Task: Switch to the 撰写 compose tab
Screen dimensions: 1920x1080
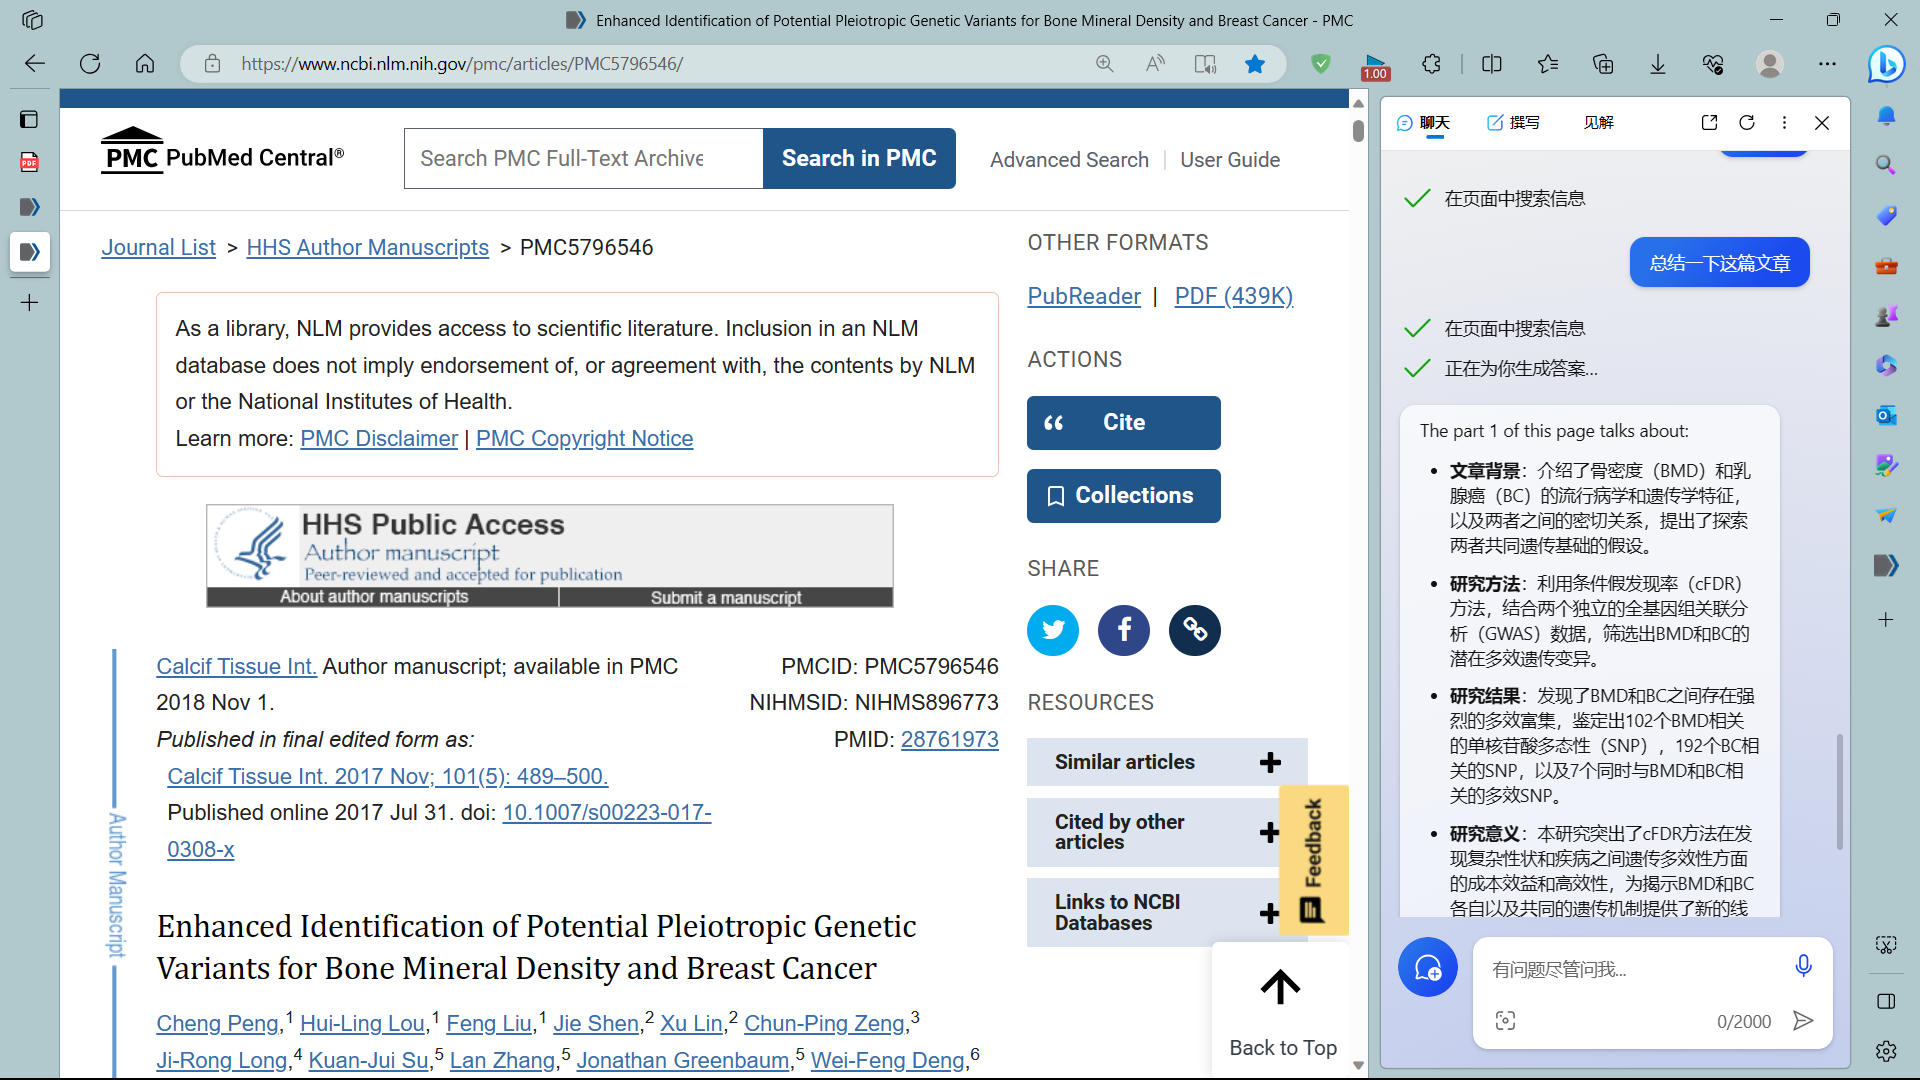Action: tap(1513, 122)
